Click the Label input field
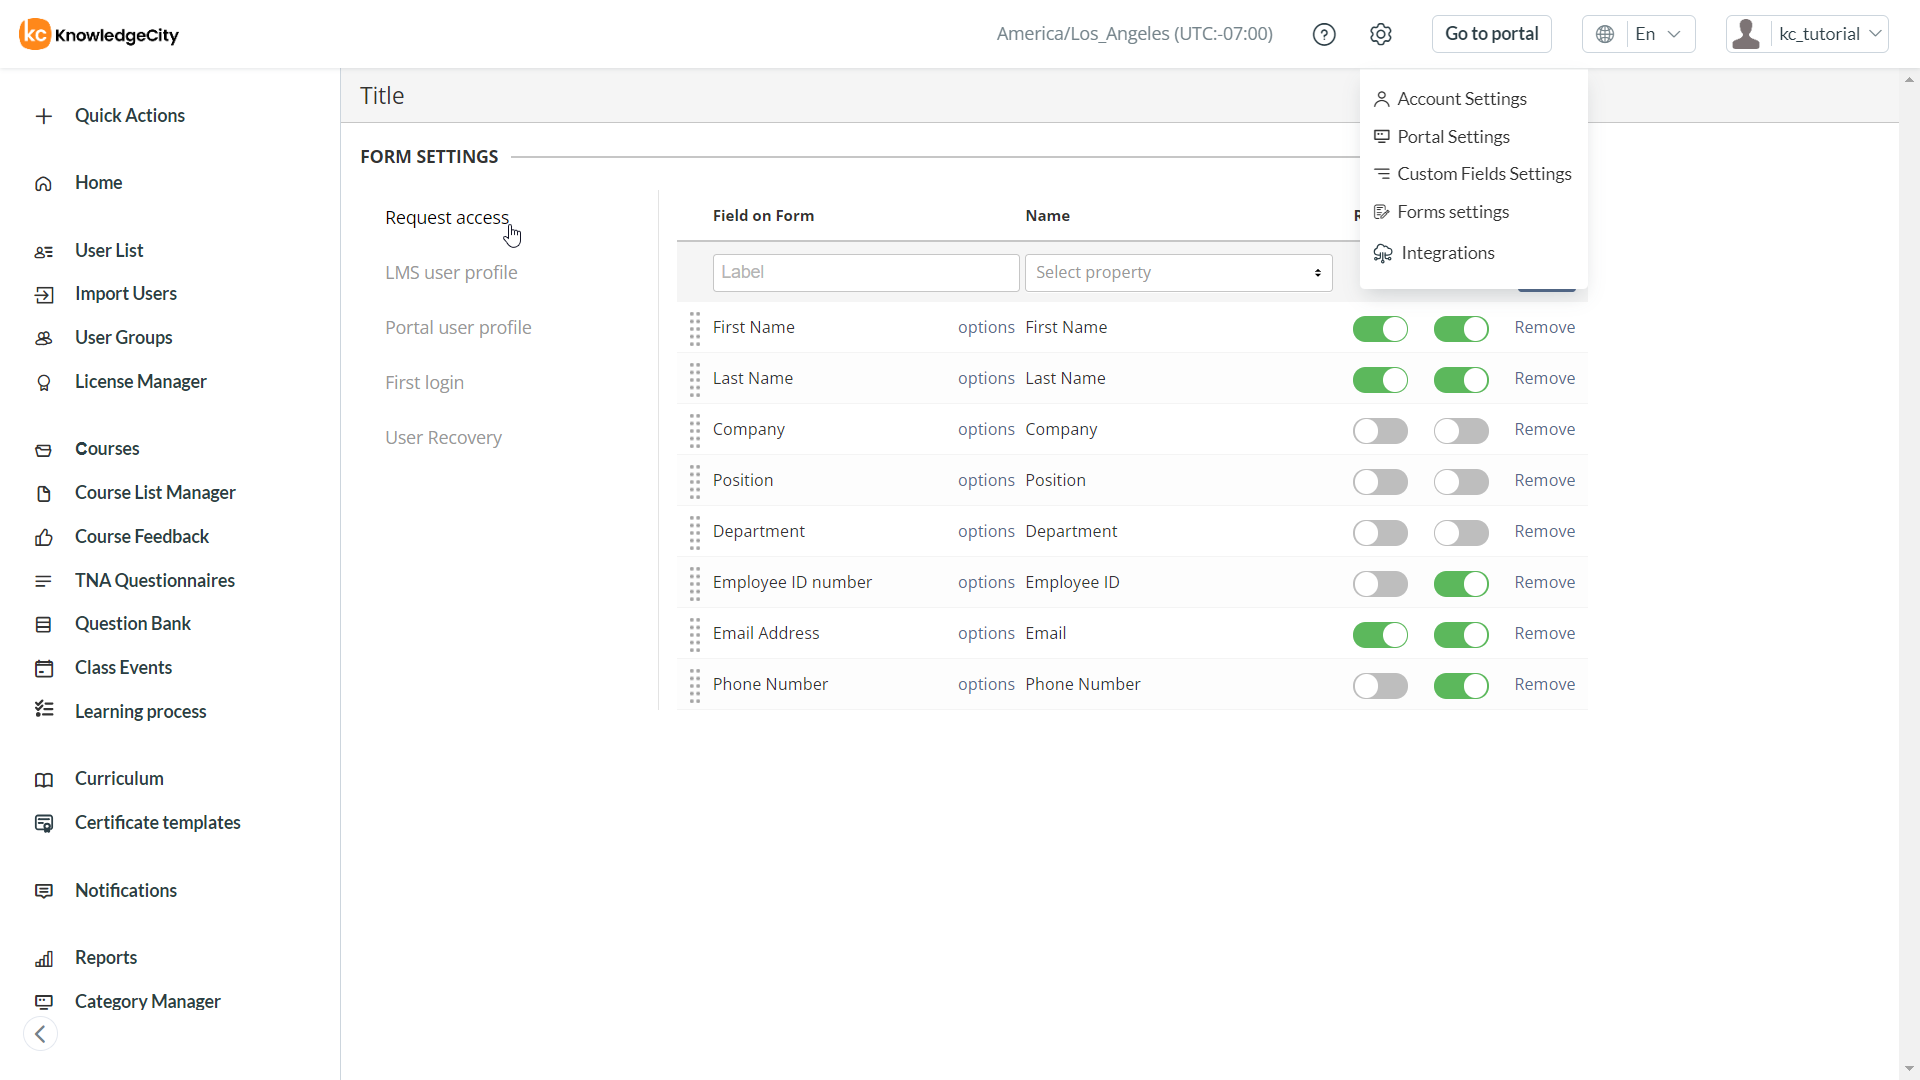Viewport: 1920px width, 1080px height. click(866, 273)
